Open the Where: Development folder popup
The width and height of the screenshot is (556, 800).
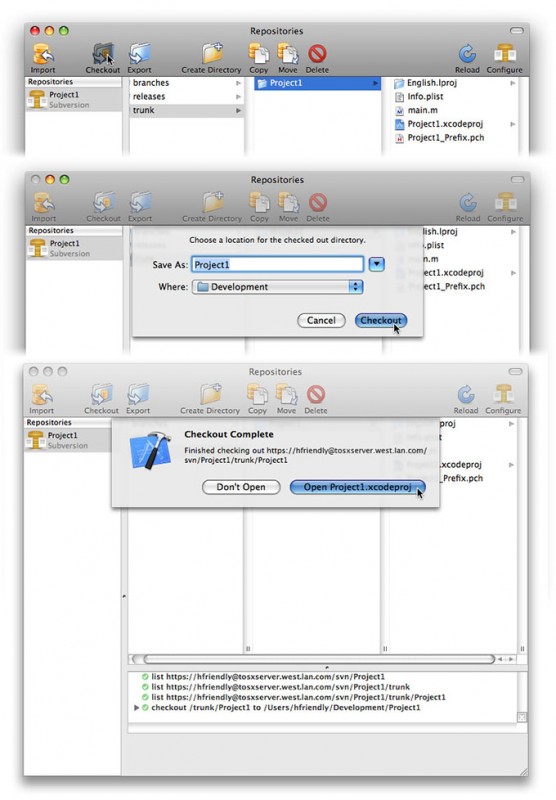[x=277, y=287]
